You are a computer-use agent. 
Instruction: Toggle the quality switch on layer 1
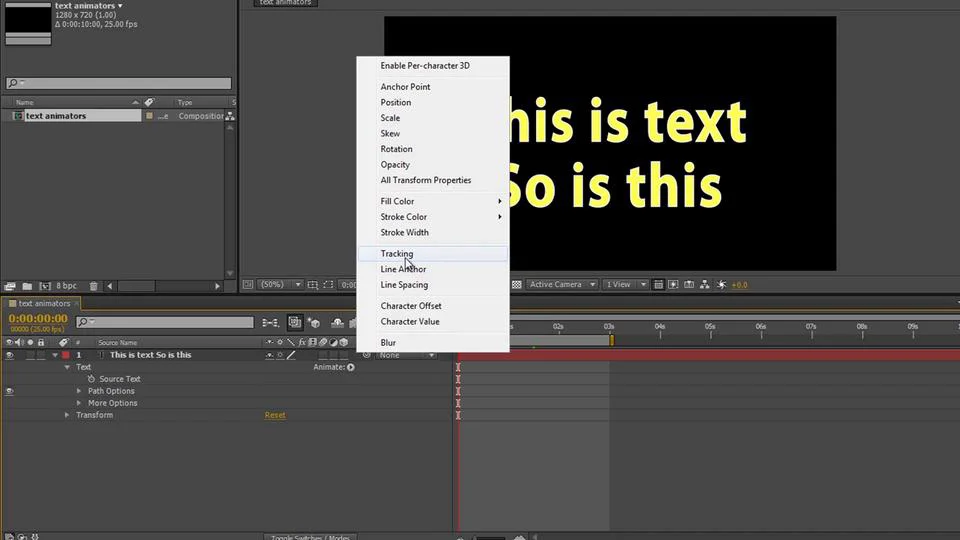(x=291, y=355)
